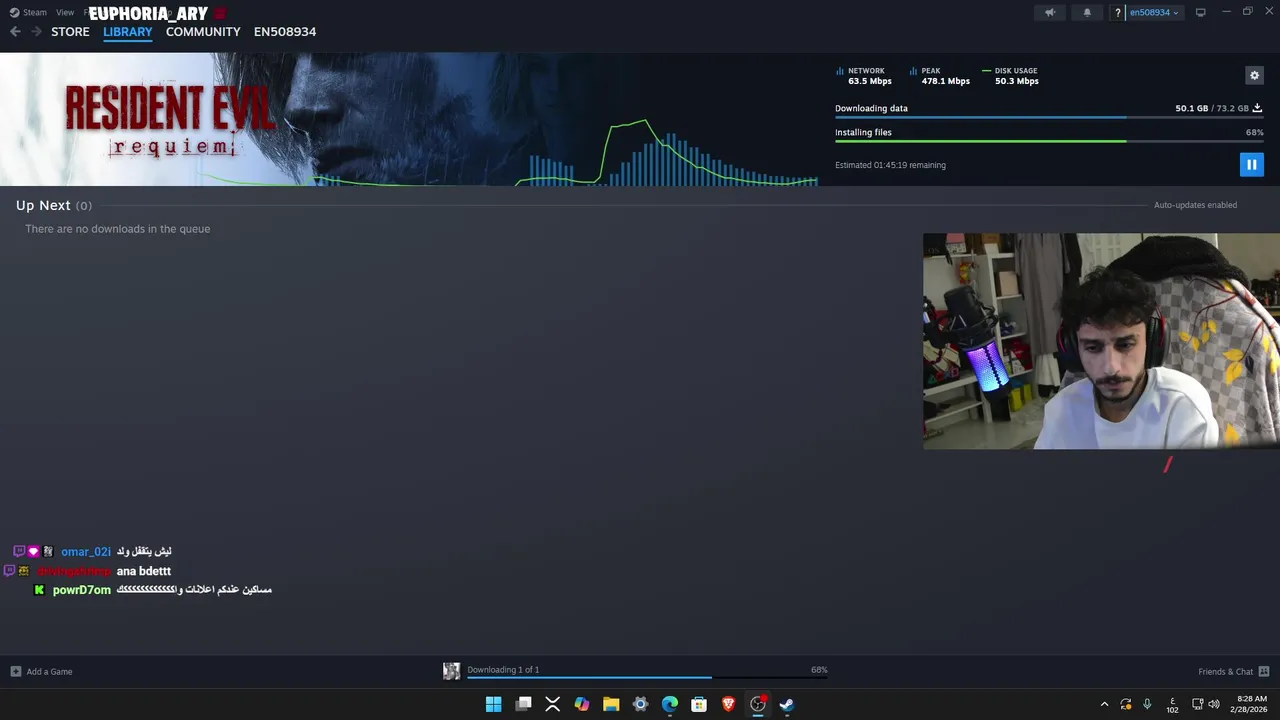Click the download icon beside 73.2 GB
The width and height of the screenshot is (1280, 720).
(x=1257, y=108)
